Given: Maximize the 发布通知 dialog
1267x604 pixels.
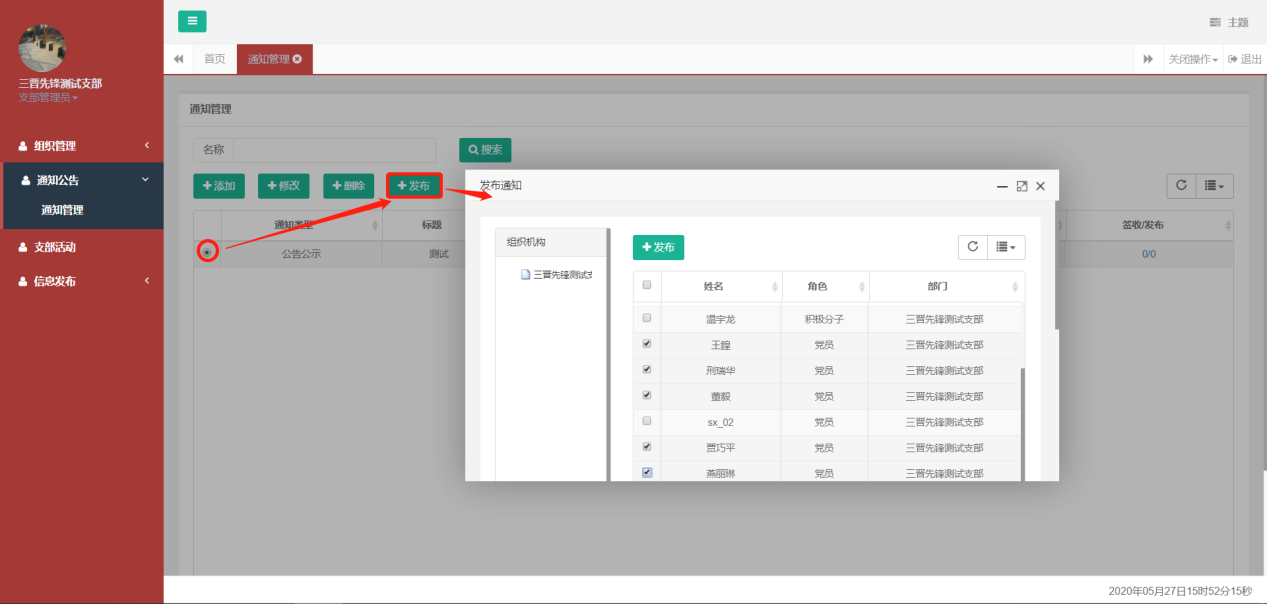Looking at the screenshot, I should click(1022, 186).
